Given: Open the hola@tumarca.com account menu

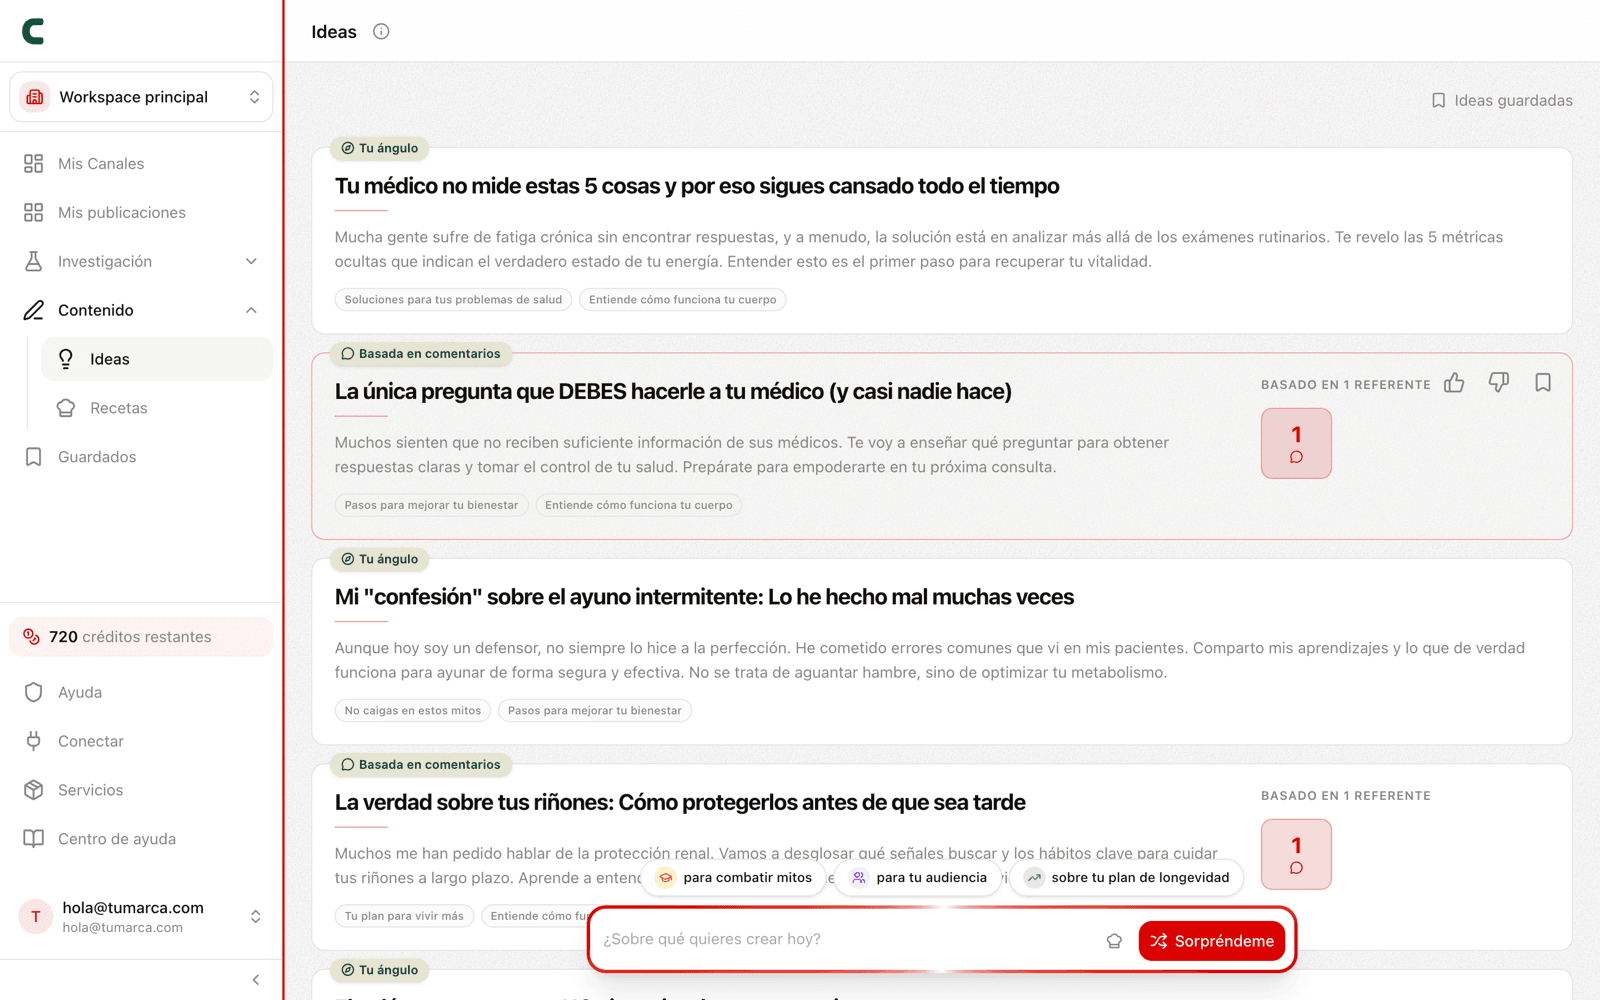Looking at the screenshot, I should (x=141, y=916).
